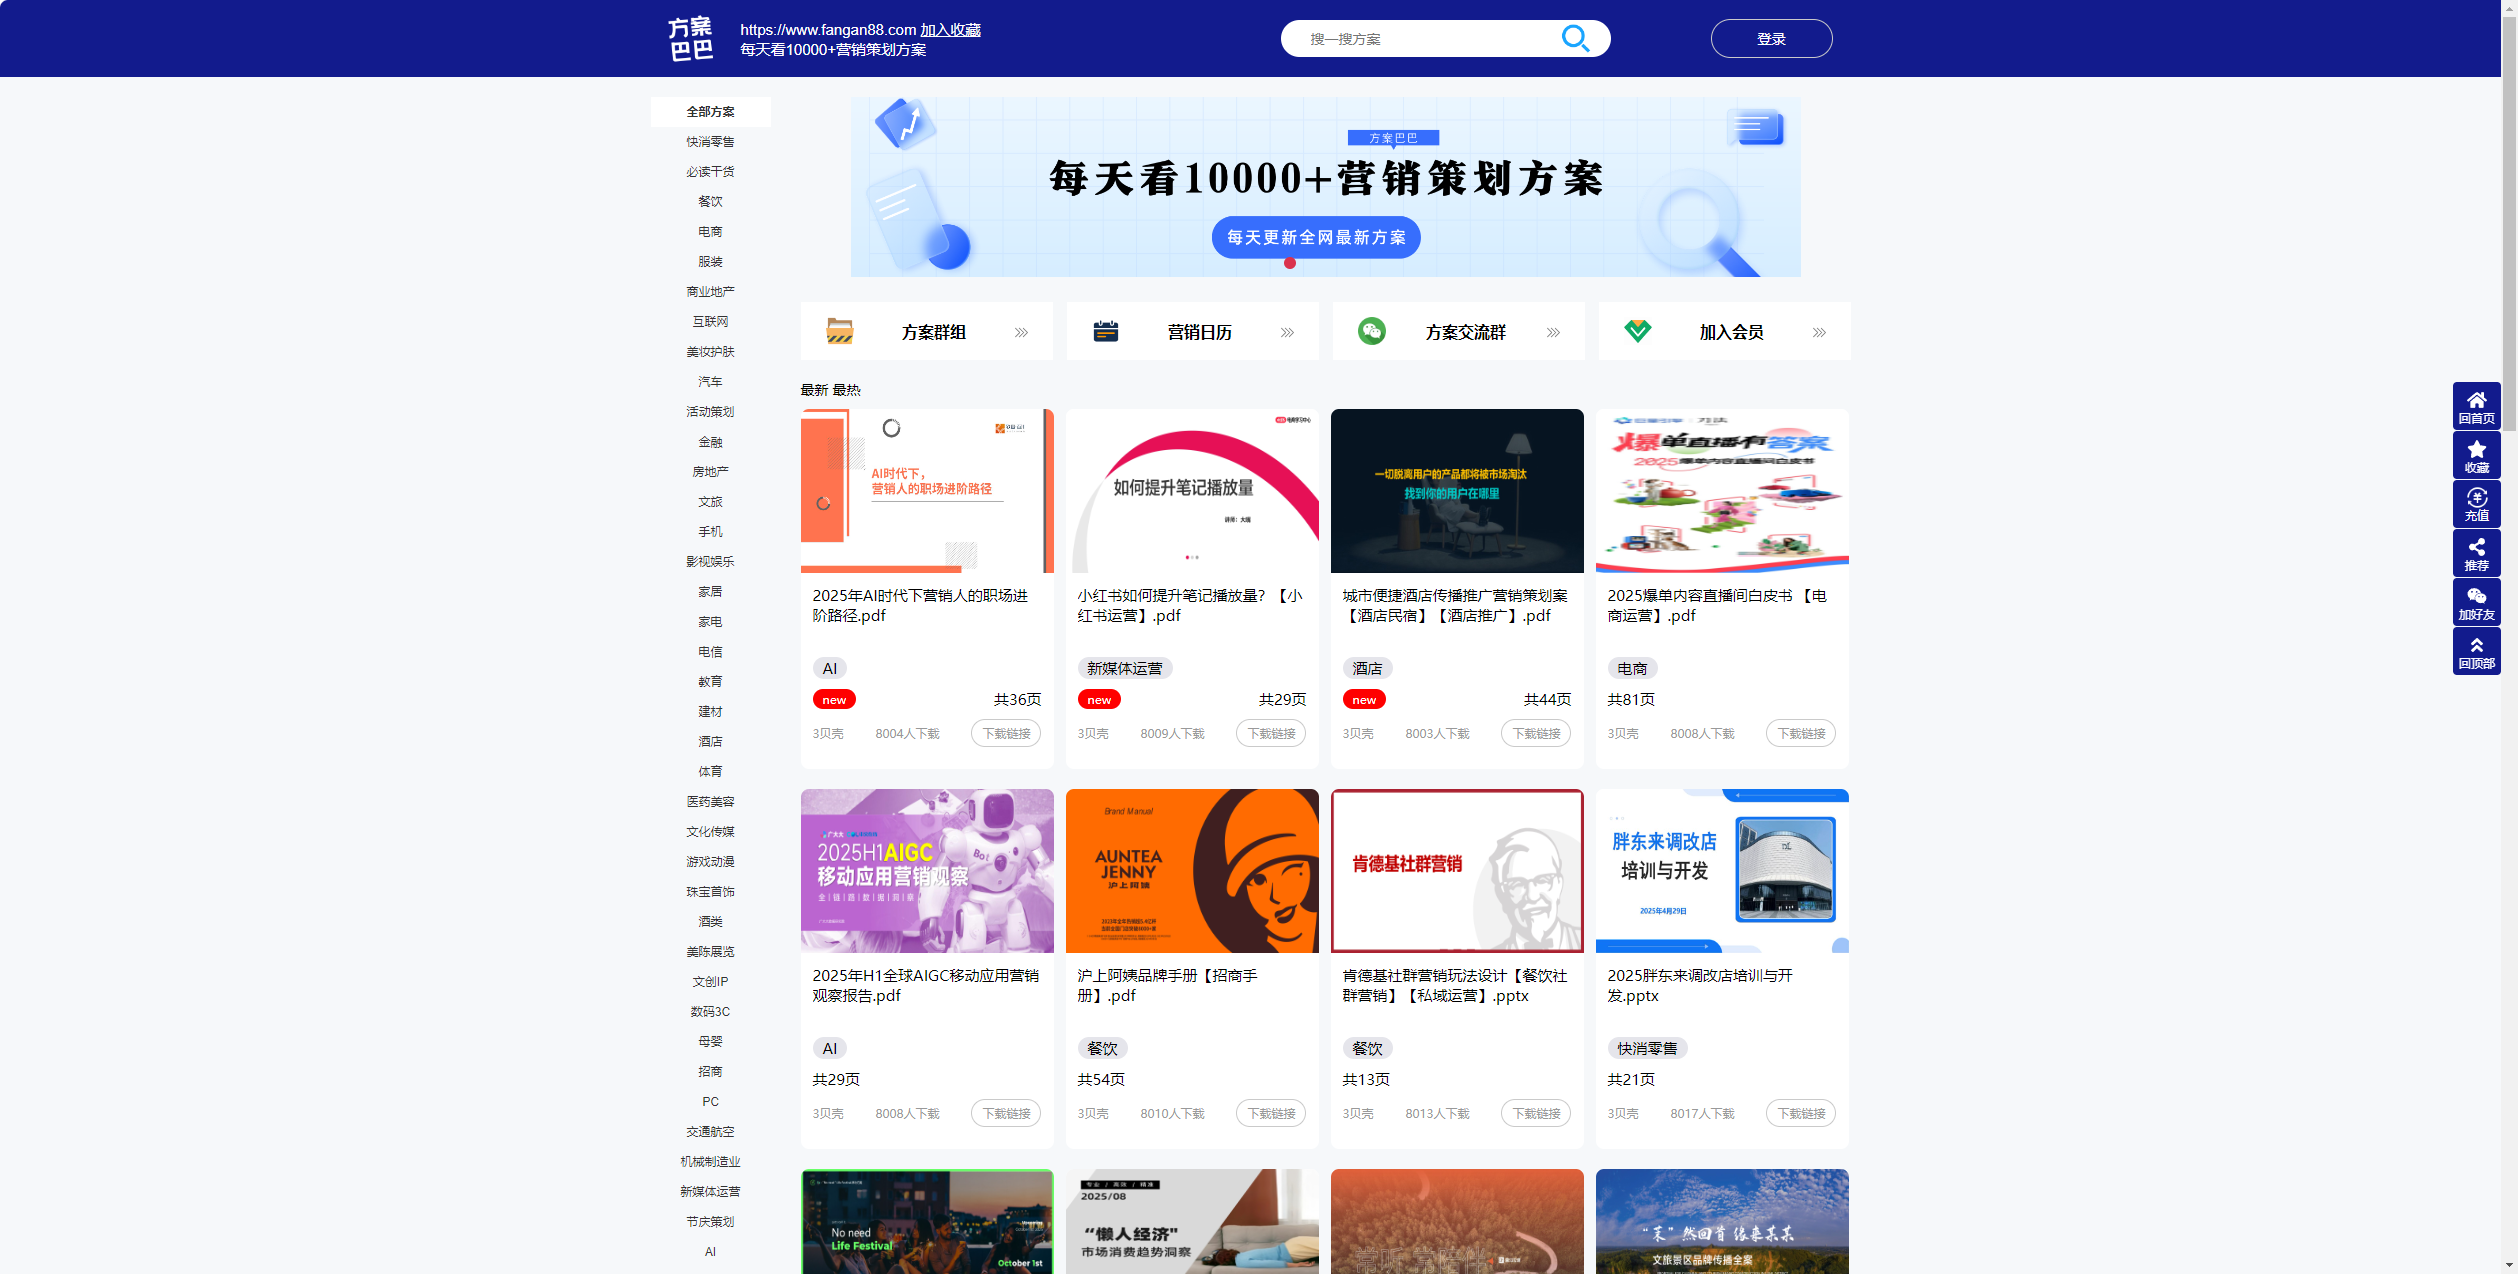The width and height of the screenshot is (2518, 1274).
Task: Click the search magnifier icon
Action: 1576,38
